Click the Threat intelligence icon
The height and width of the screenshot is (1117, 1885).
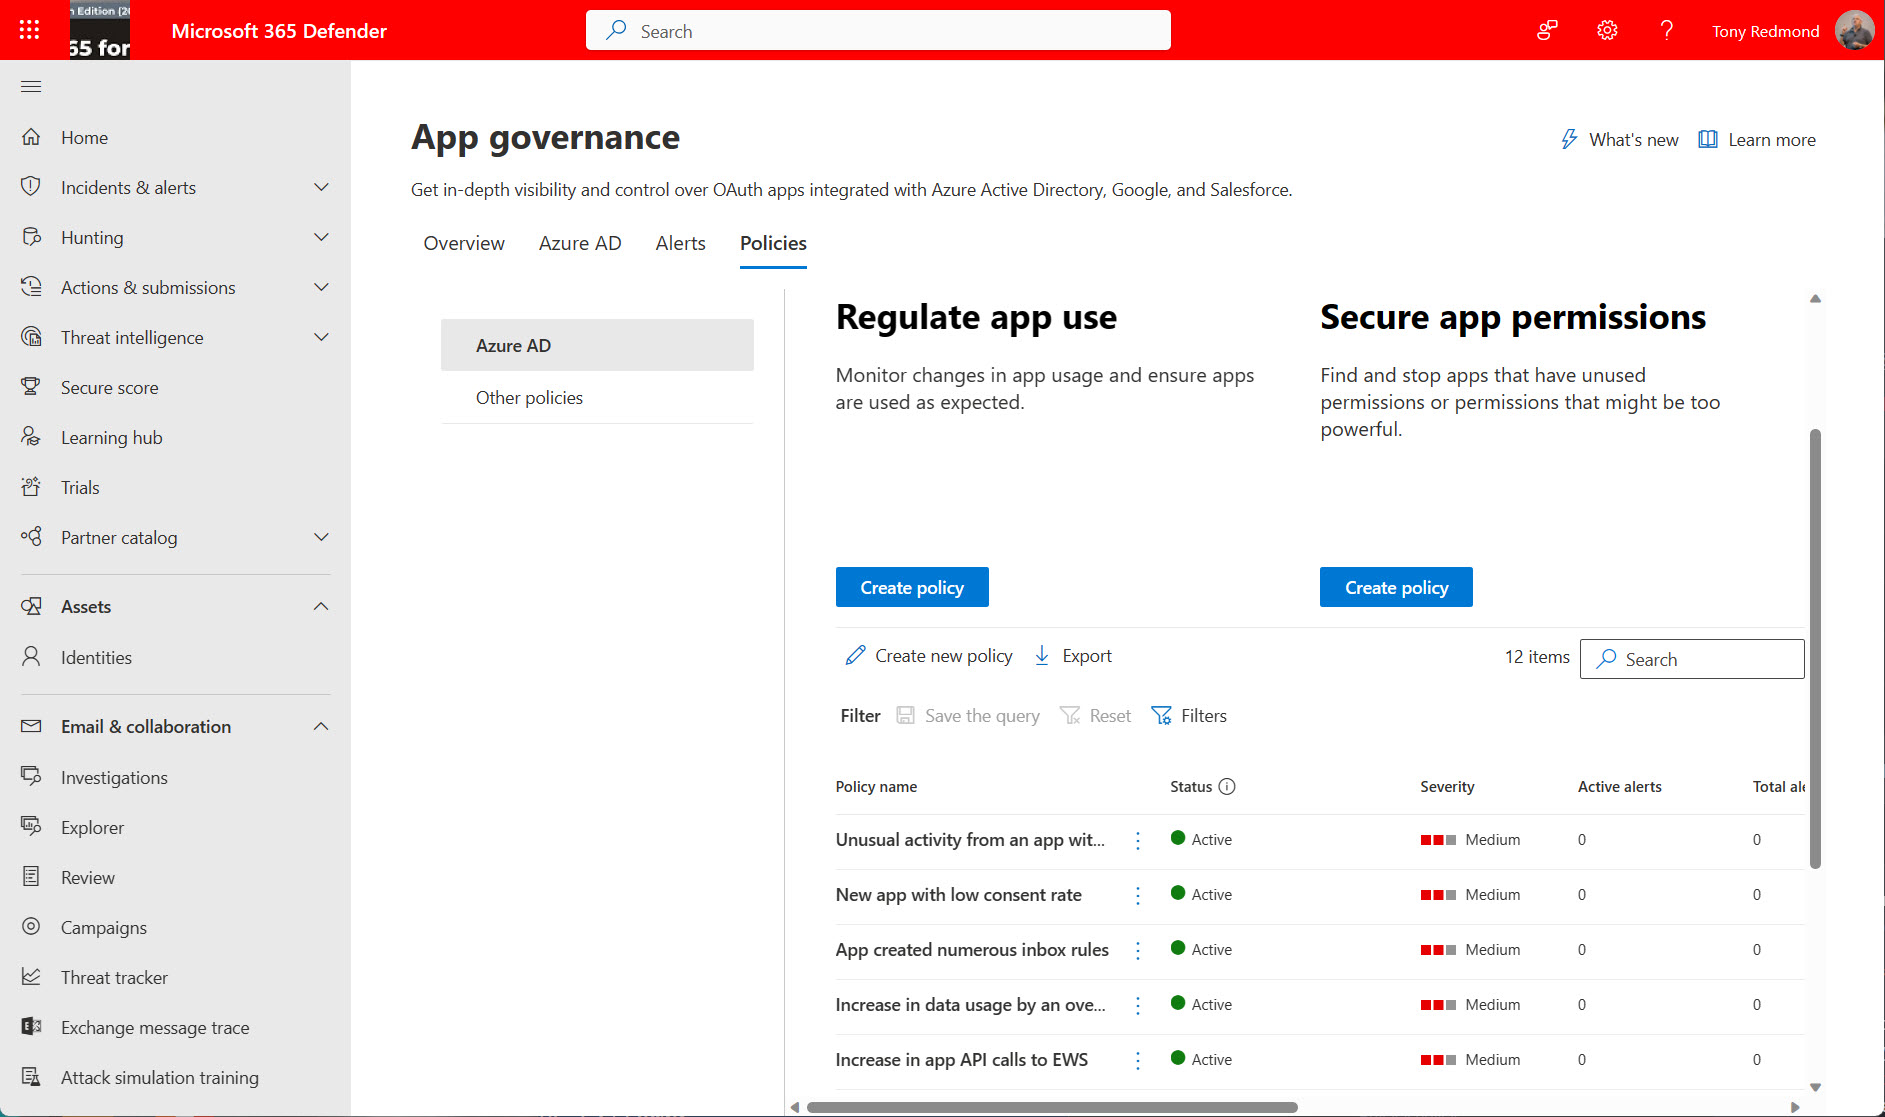point(31,337)
